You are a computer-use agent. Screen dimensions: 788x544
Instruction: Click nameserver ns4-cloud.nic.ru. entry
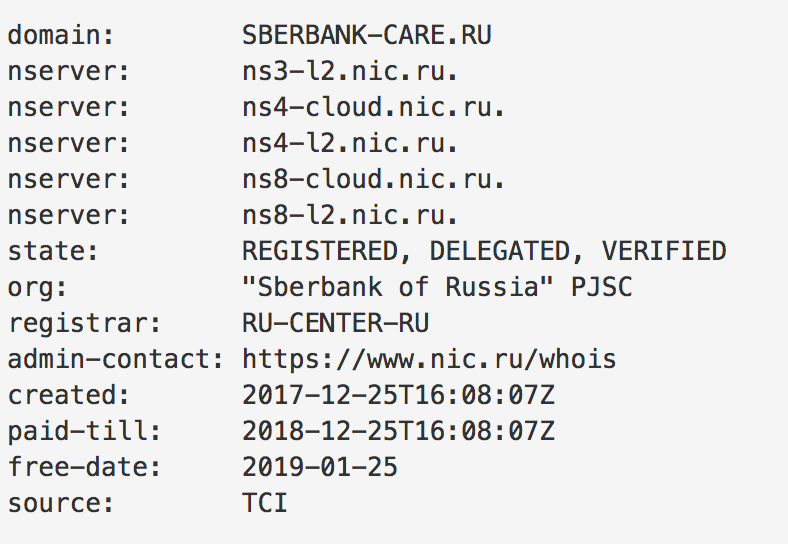pos(373,107)
